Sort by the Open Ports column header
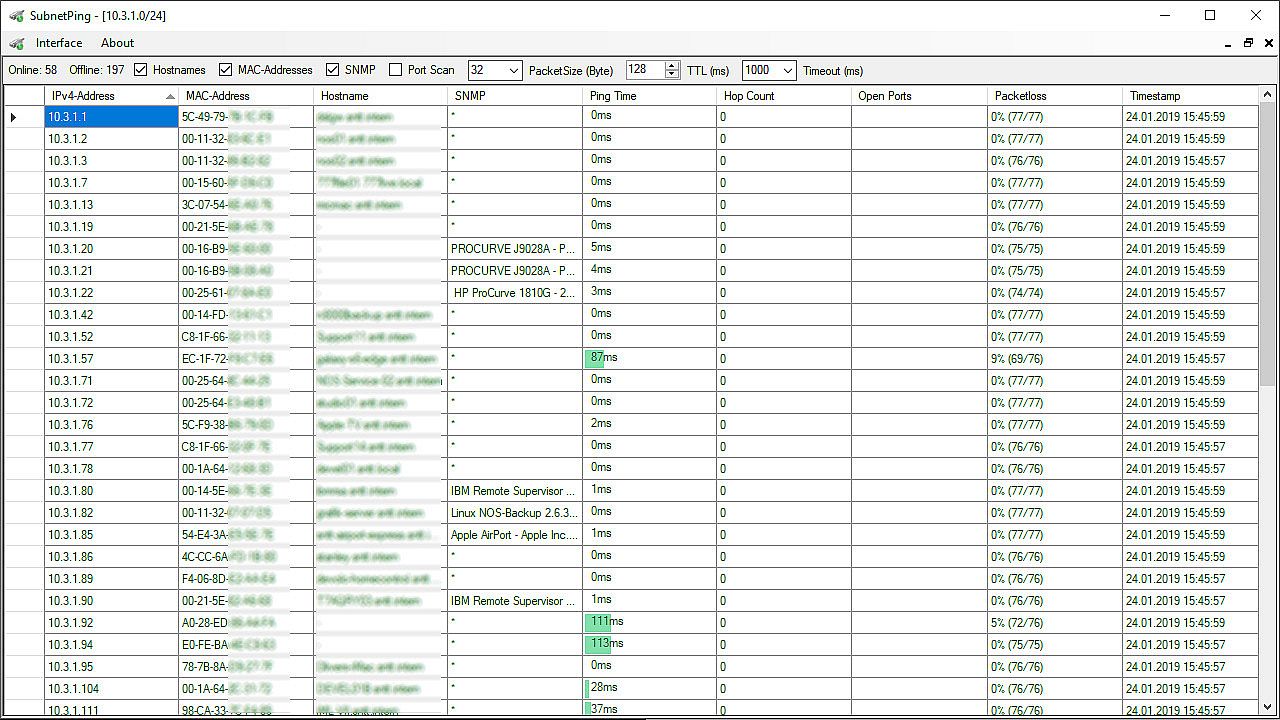This screenshot has width=1280, height=720. [x=919, y=96]
